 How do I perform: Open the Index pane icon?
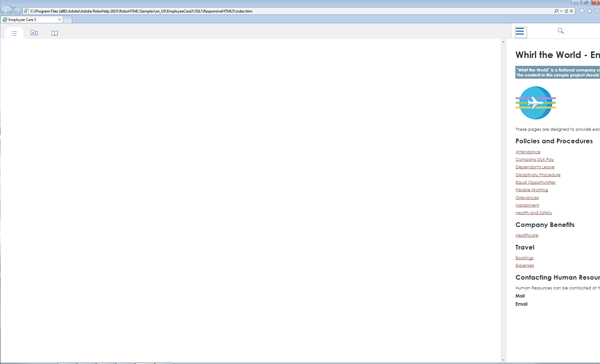coord(34,33)
